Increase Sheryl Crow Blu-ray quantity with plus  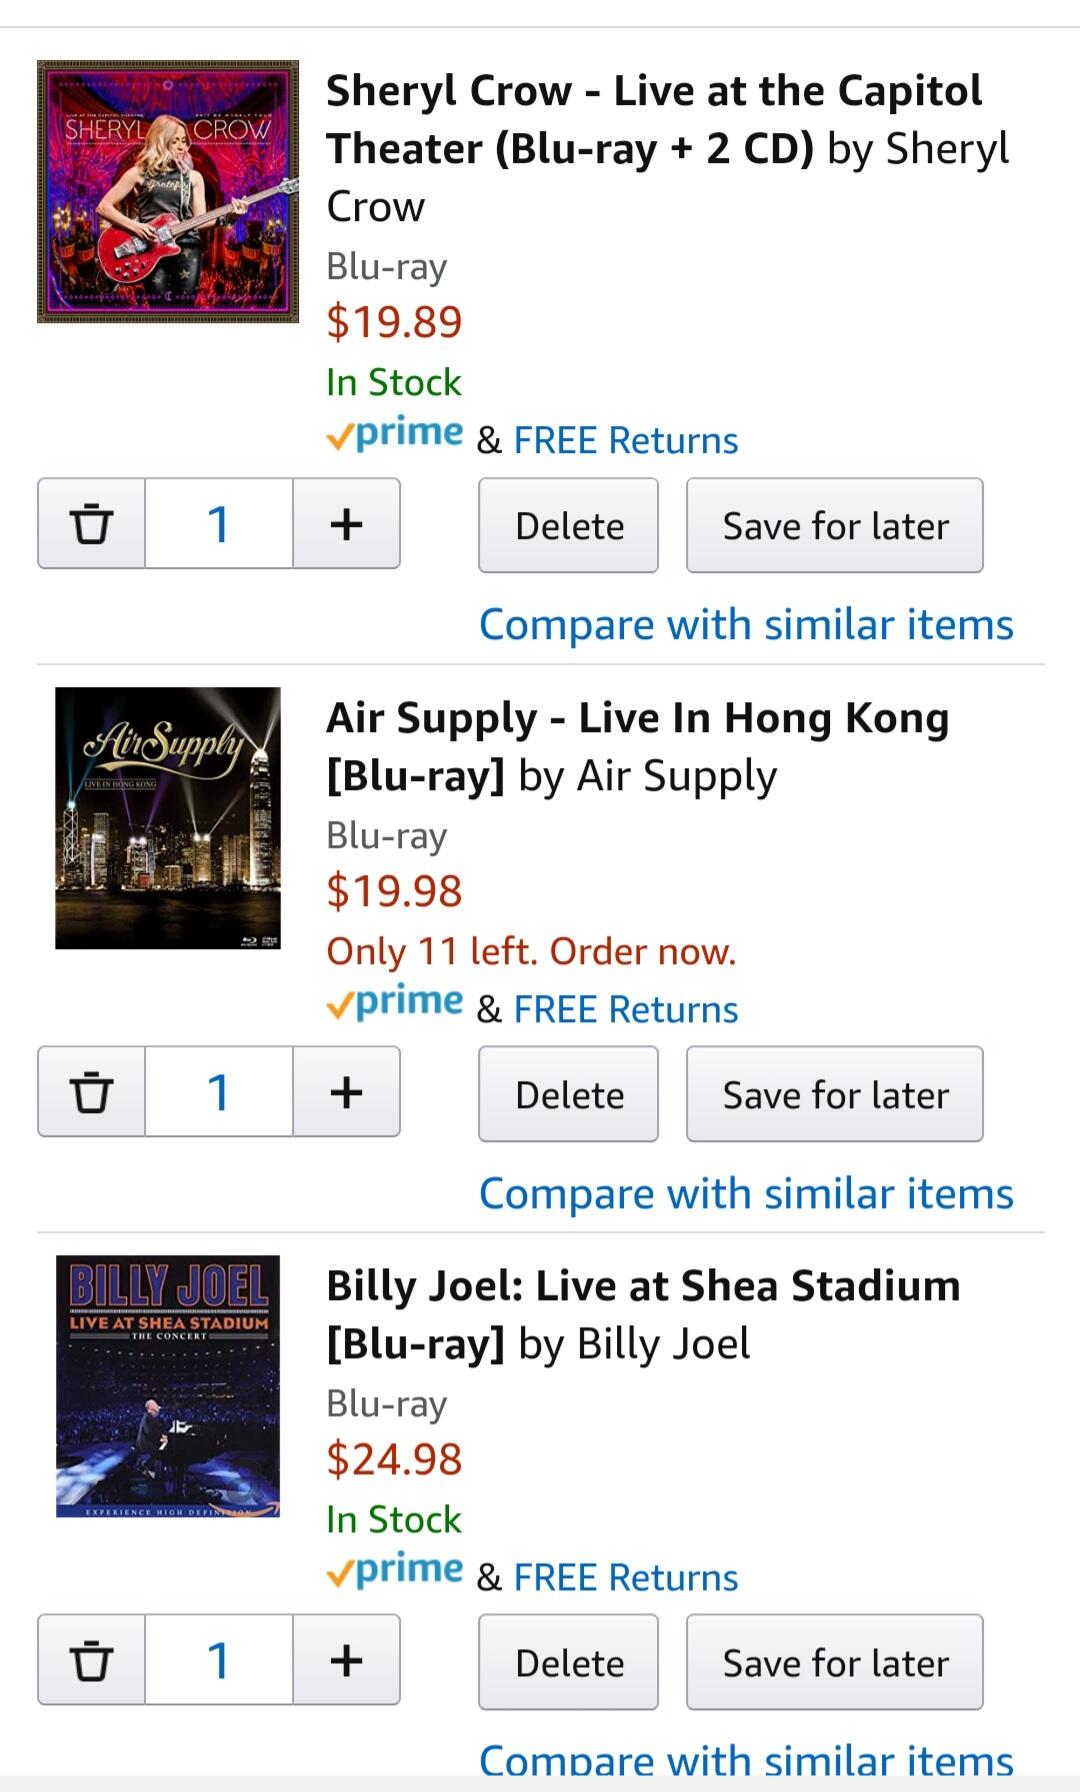pos(346,524)
